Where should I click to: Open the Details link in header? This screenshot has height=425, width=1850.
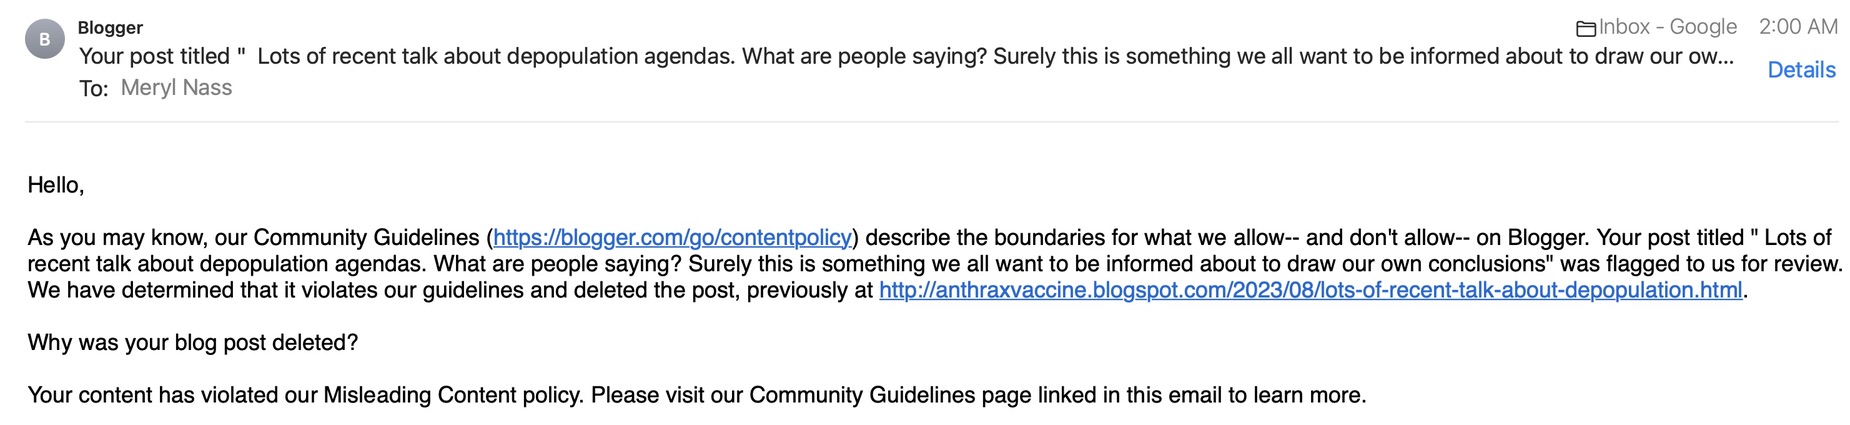click(x=1801, y=70)
